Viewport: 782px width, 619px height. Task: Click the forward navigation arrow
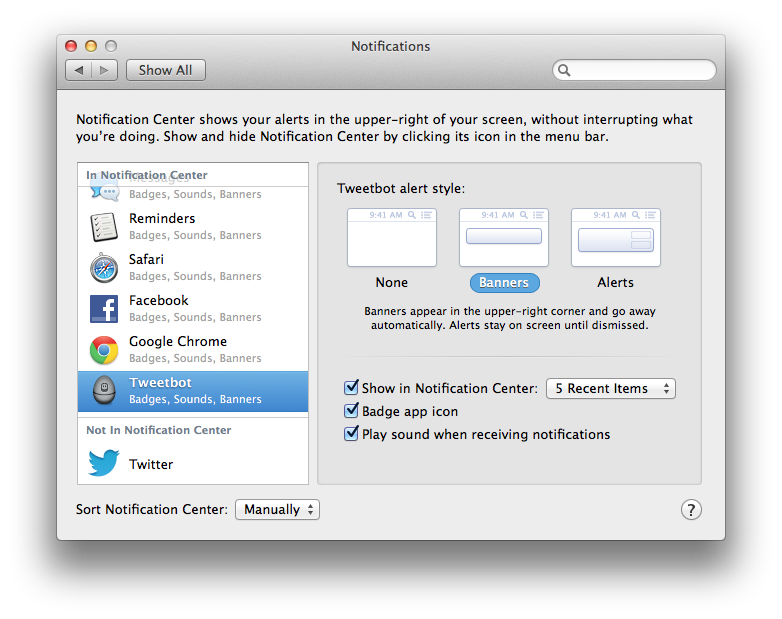(x=106, y=70)
